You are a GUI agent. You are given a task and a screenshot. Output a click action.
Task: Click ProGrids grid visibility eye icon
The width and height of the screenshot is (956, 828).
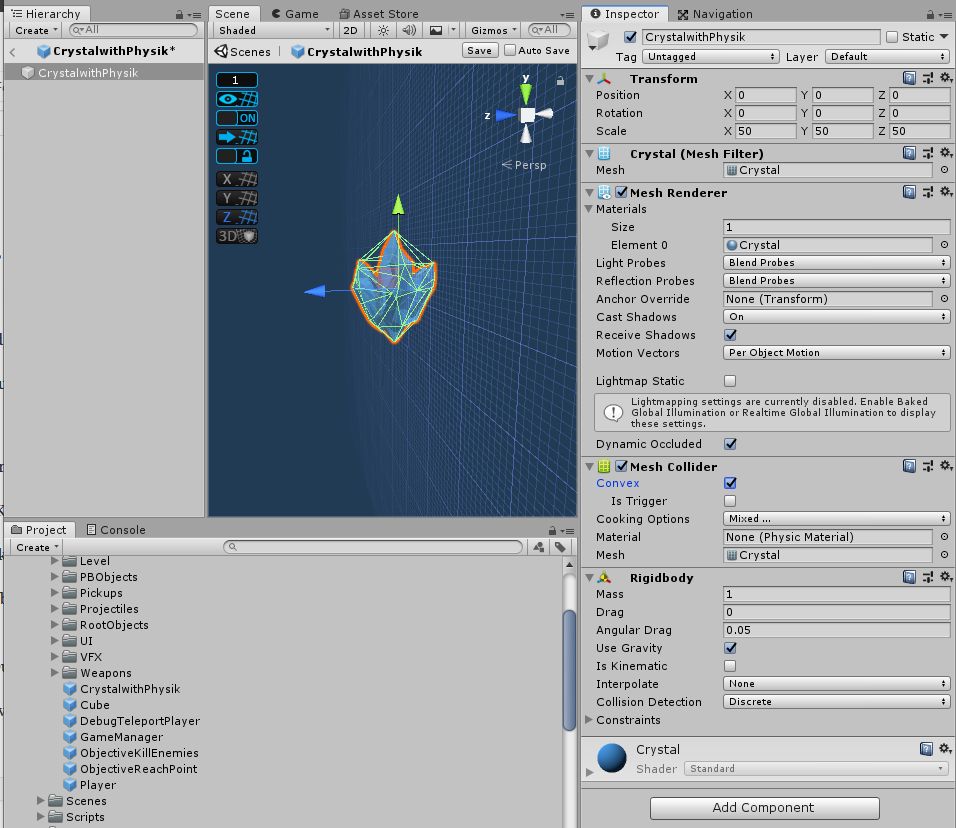click(x=227, y=99)
